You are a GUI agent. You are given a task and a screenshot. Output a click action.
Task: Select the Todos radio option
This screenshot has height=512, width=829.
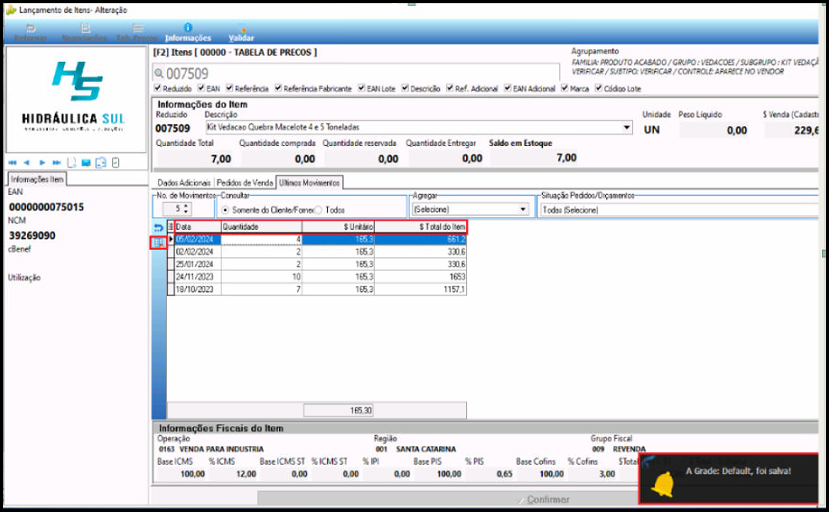318,210
